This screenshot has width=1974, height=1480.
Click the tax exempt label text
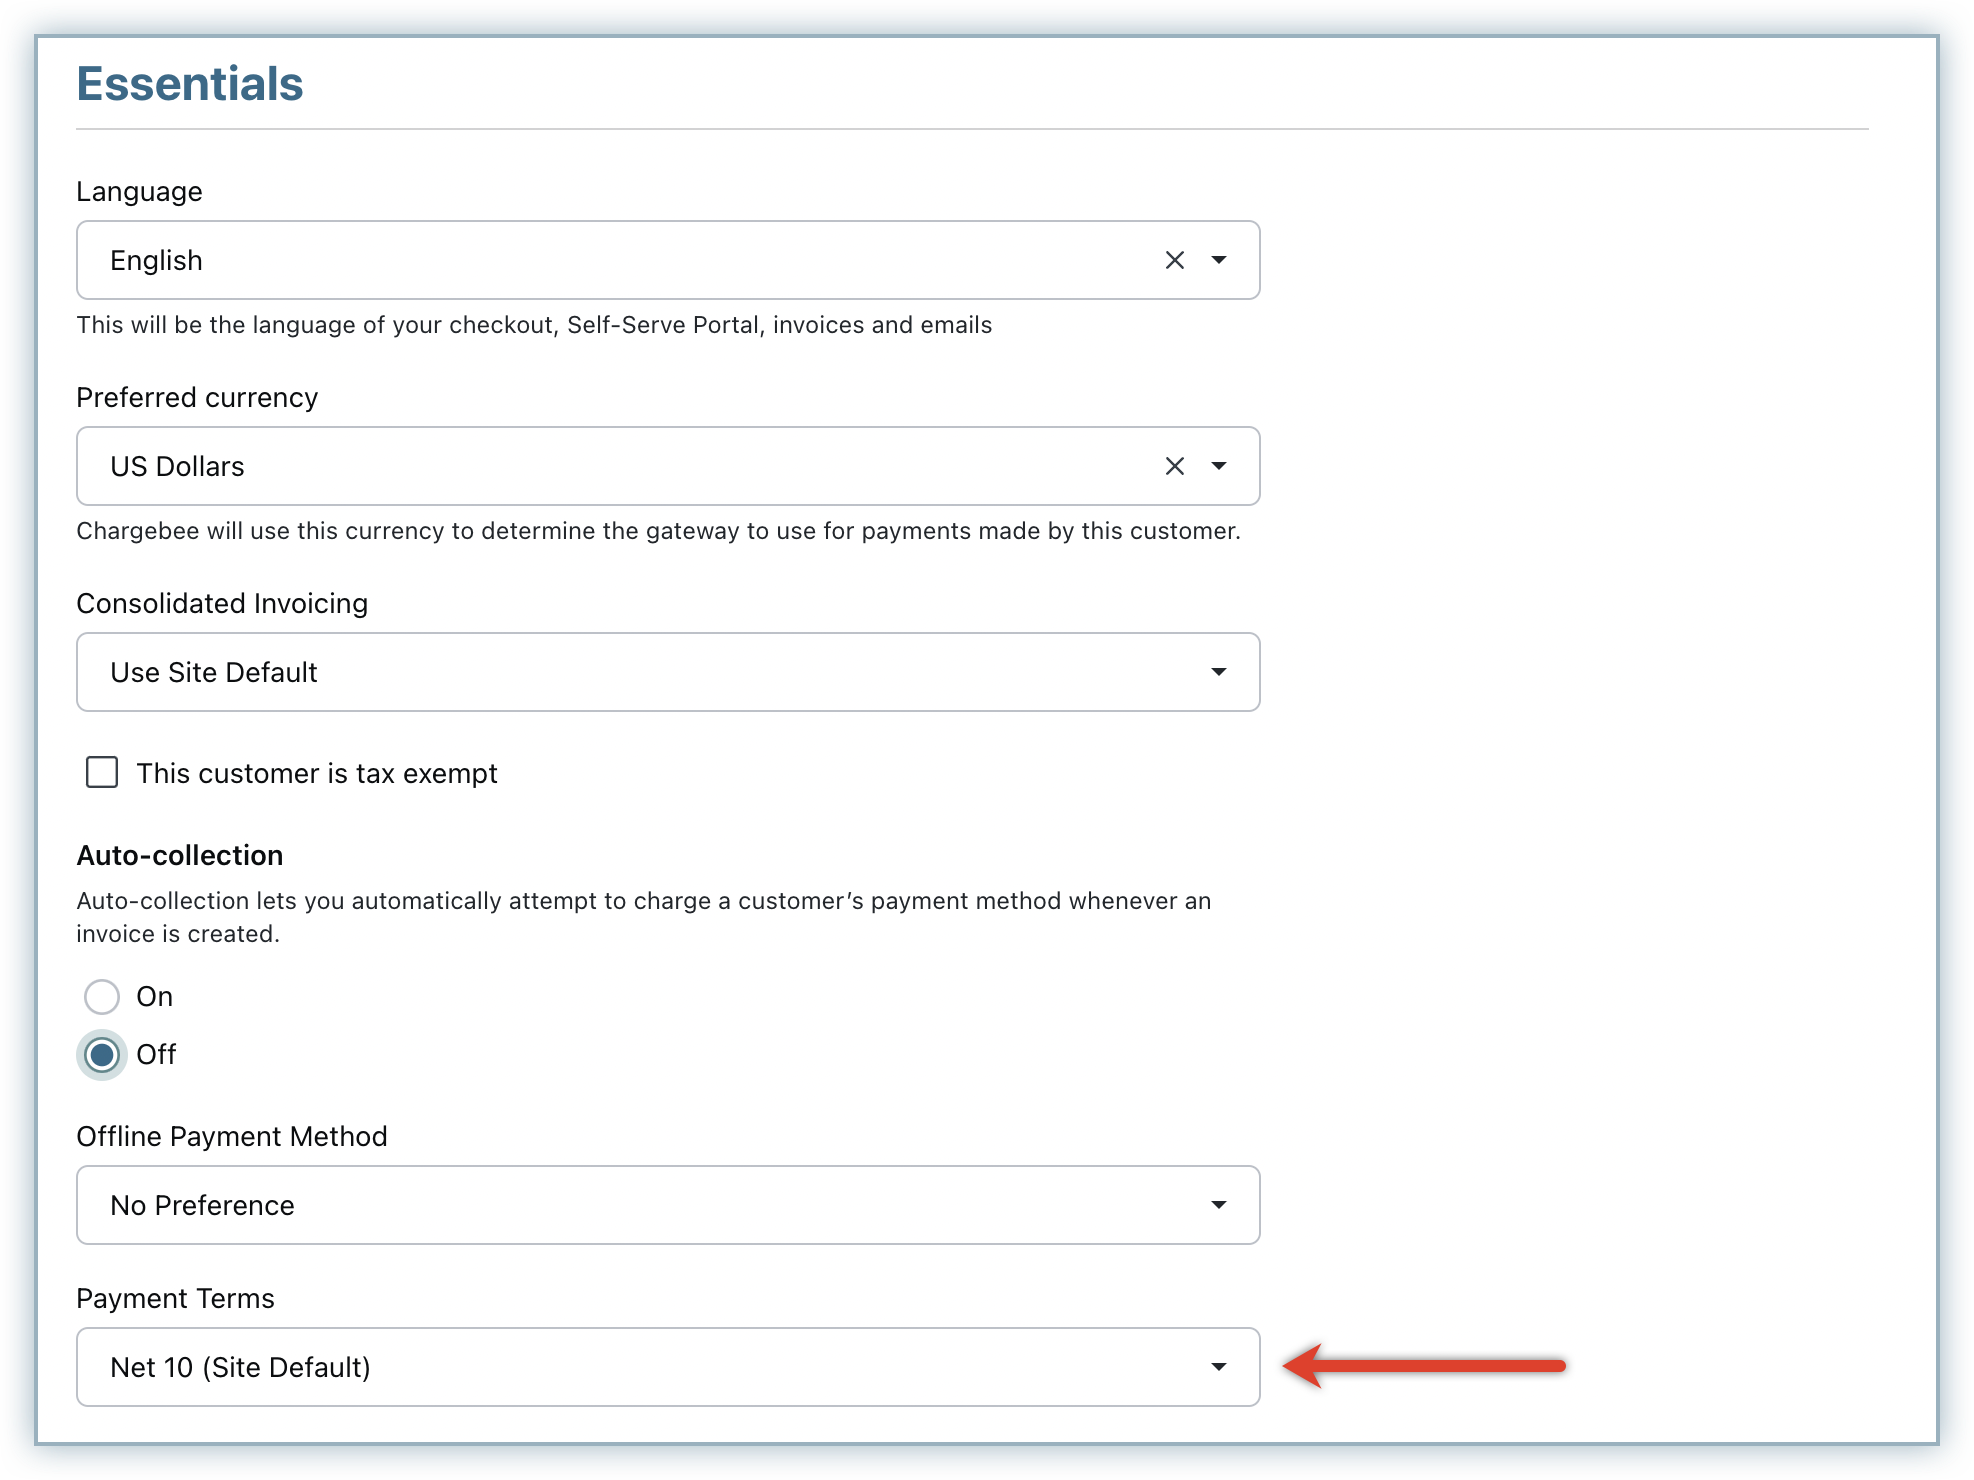tap(317, 774)
